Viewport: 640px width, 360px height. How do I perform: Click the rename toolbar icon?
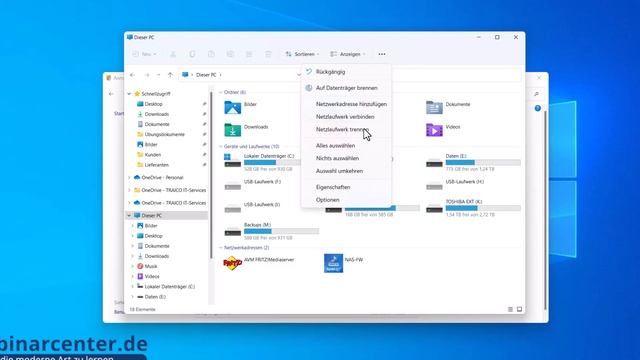click(x=230, y=54)
